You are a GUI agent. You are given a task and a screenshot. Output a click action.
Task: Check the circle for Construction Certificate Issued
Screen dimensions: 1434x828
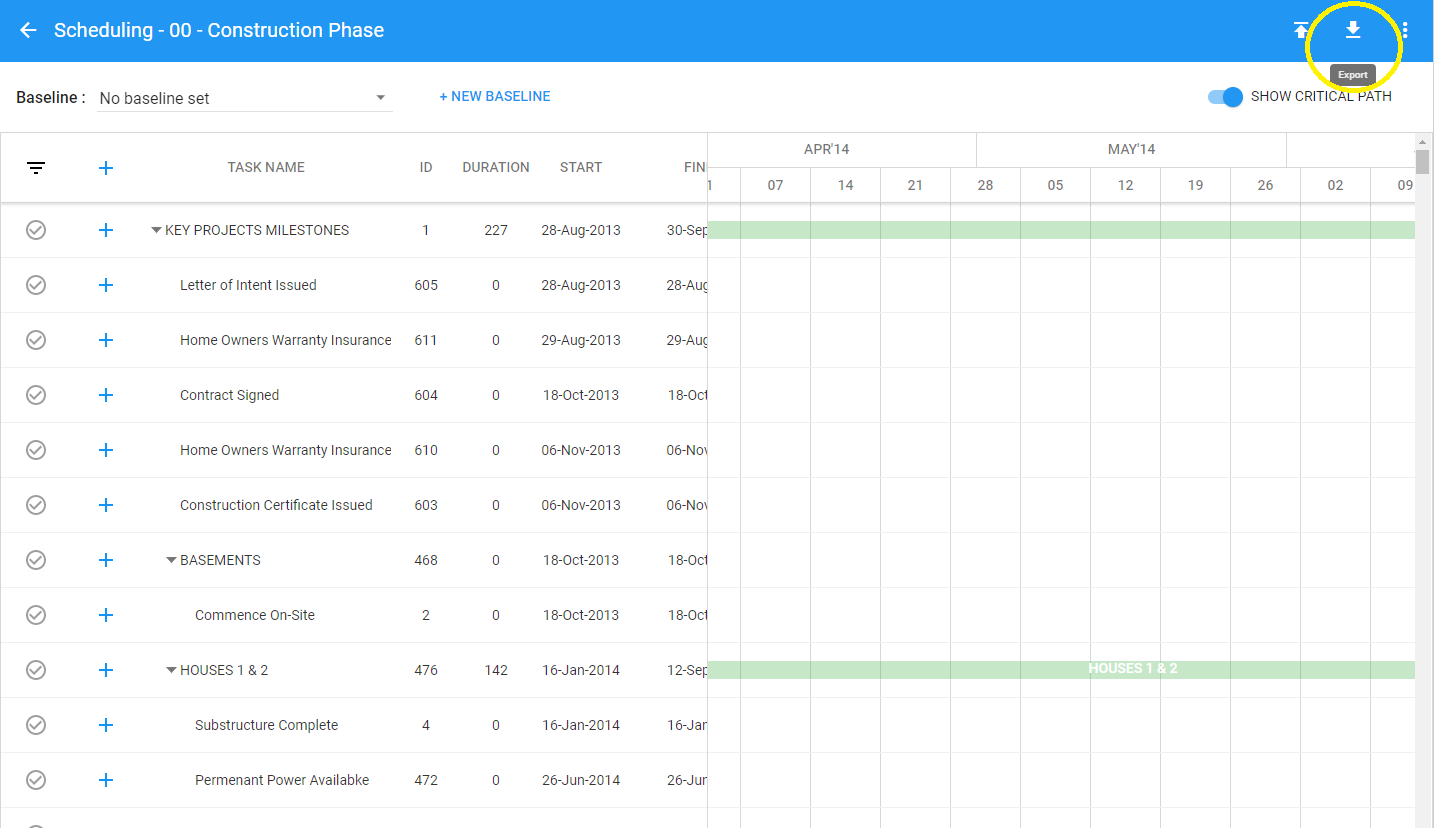(36, 505)
